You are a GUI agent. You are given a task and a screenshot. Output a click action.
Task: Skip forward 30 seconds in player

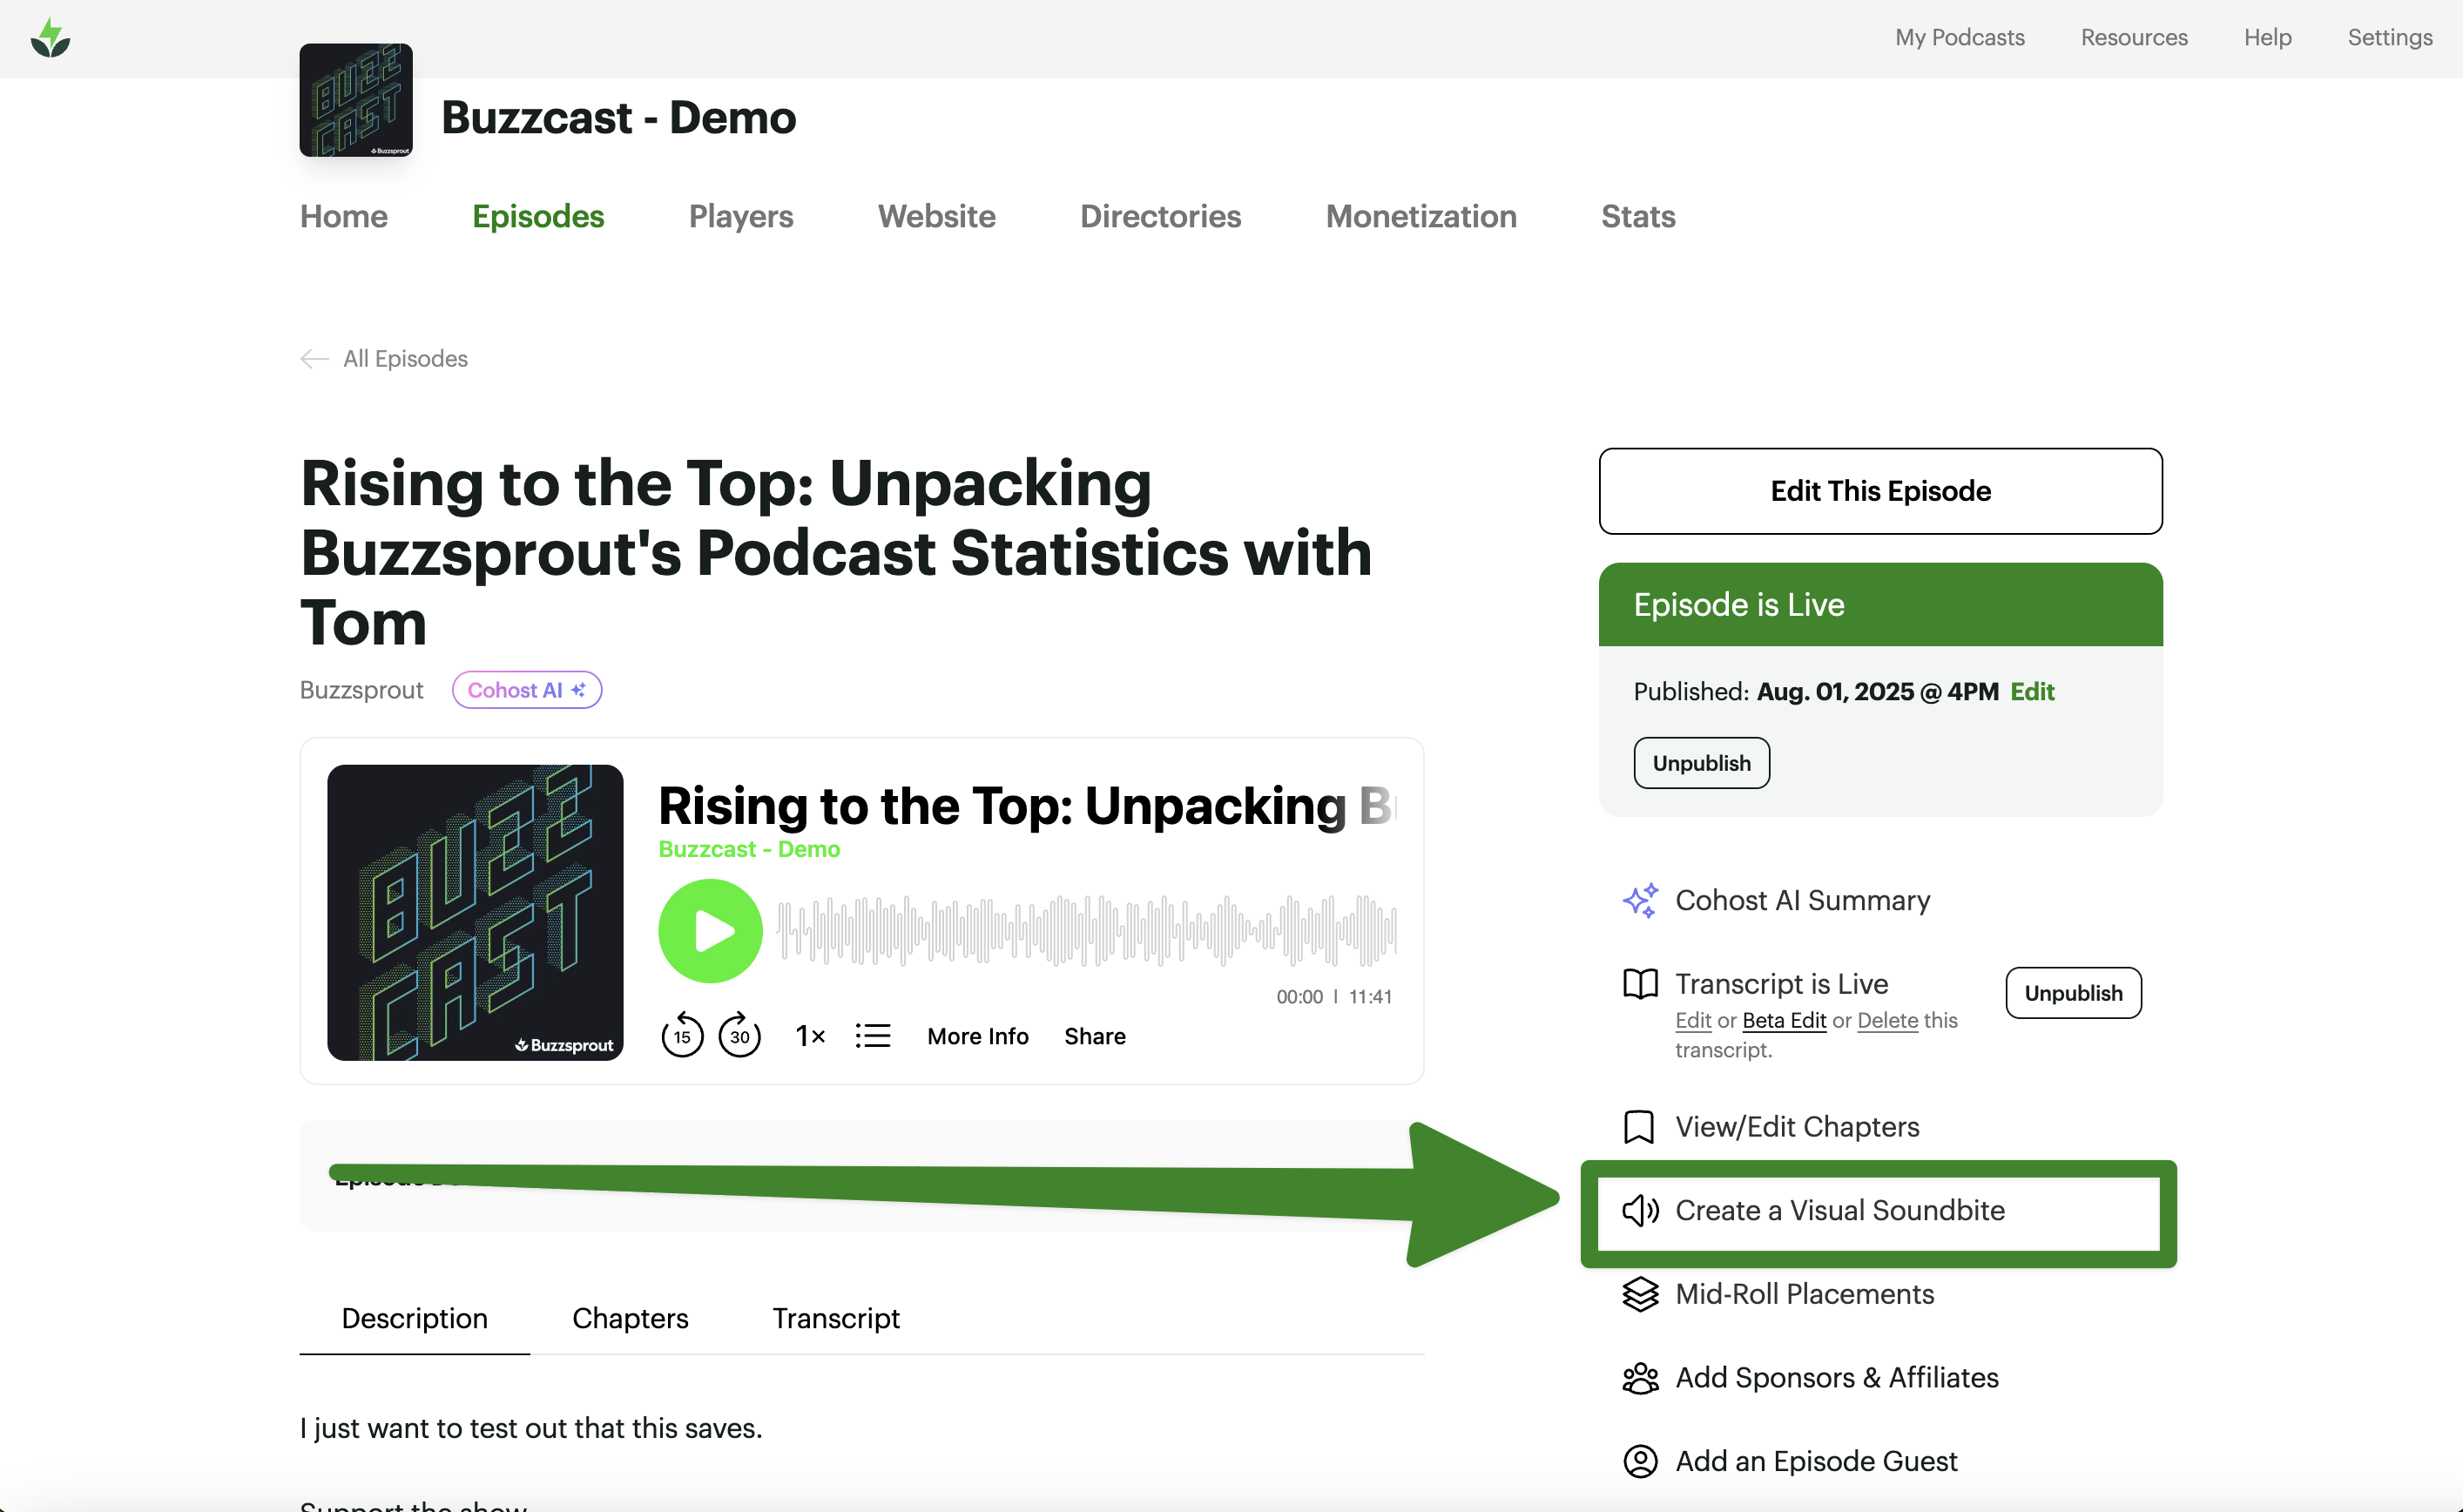point(740,1035)
